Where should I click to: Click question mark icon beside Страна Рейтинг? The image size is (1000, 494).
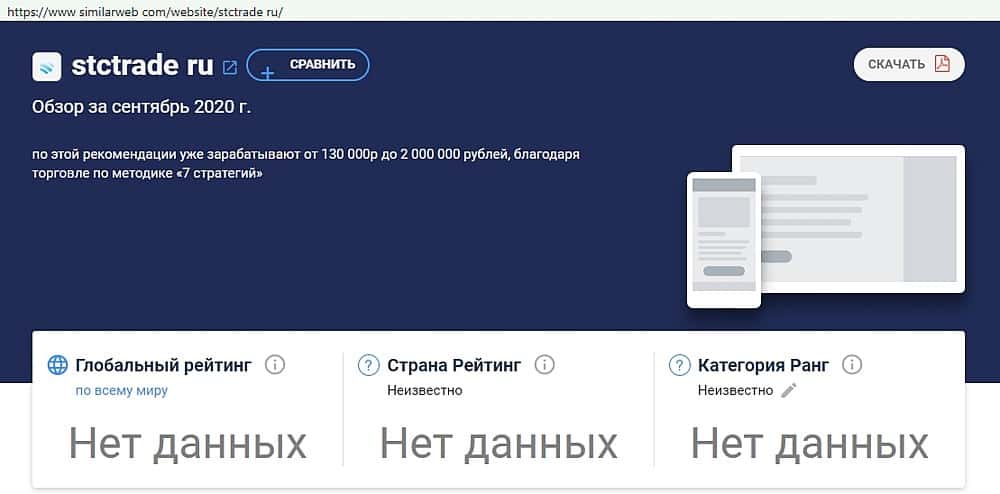369,365
